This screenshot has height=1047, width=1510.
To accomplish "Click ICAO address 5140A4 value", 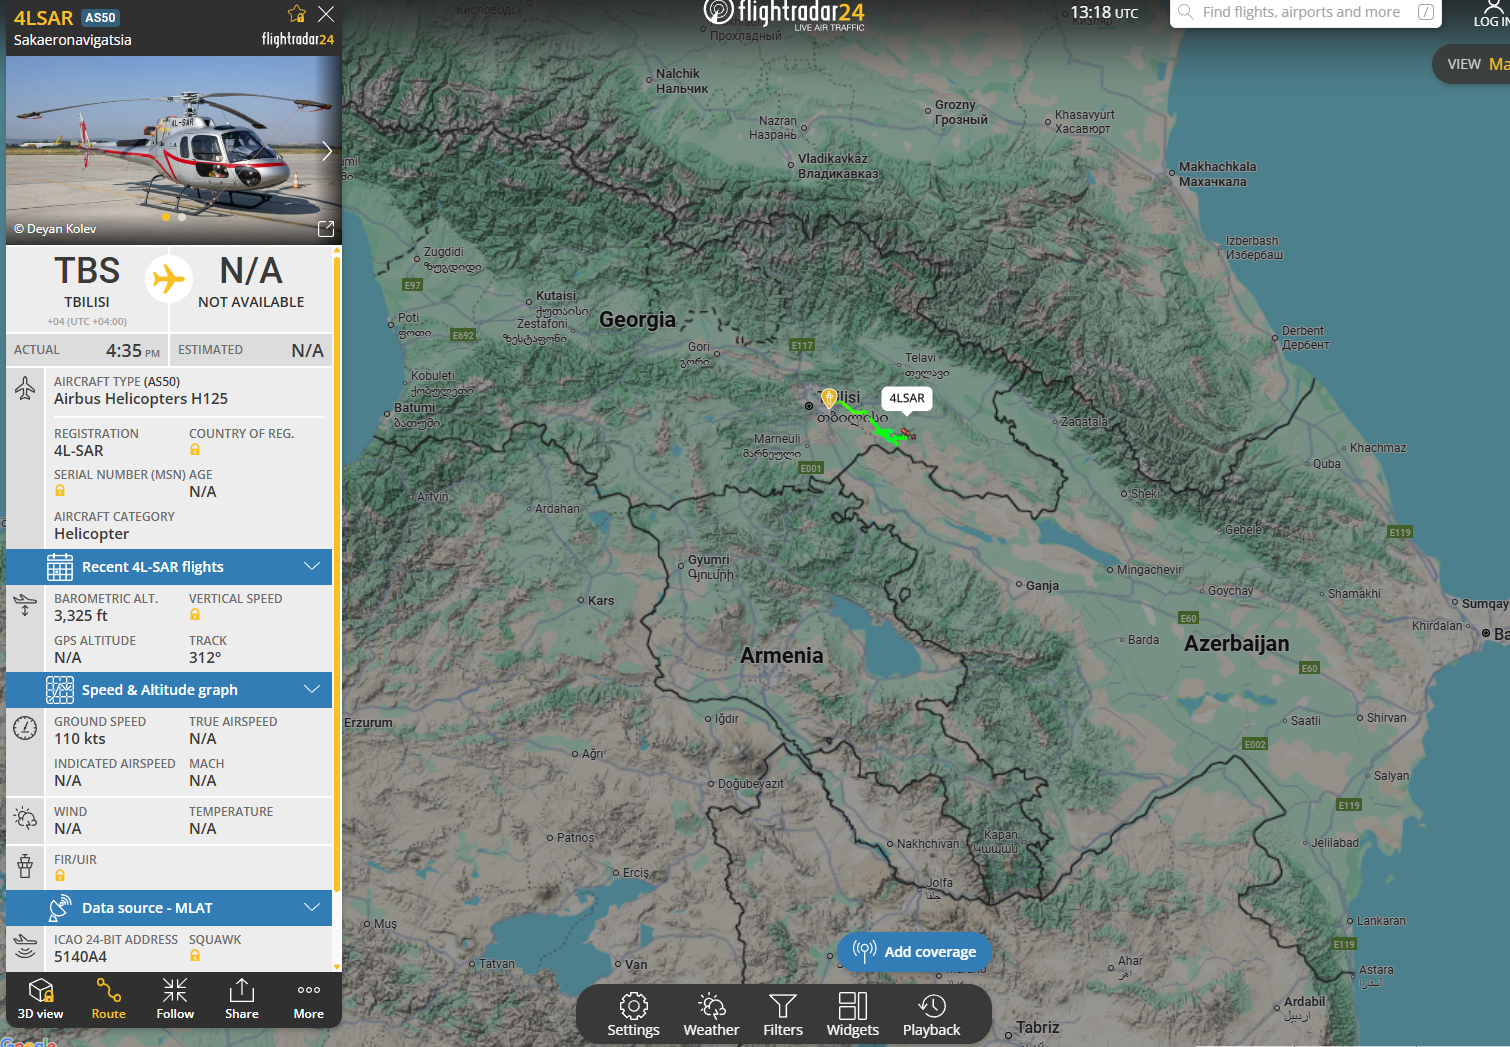I will click(x=80, y=957).
